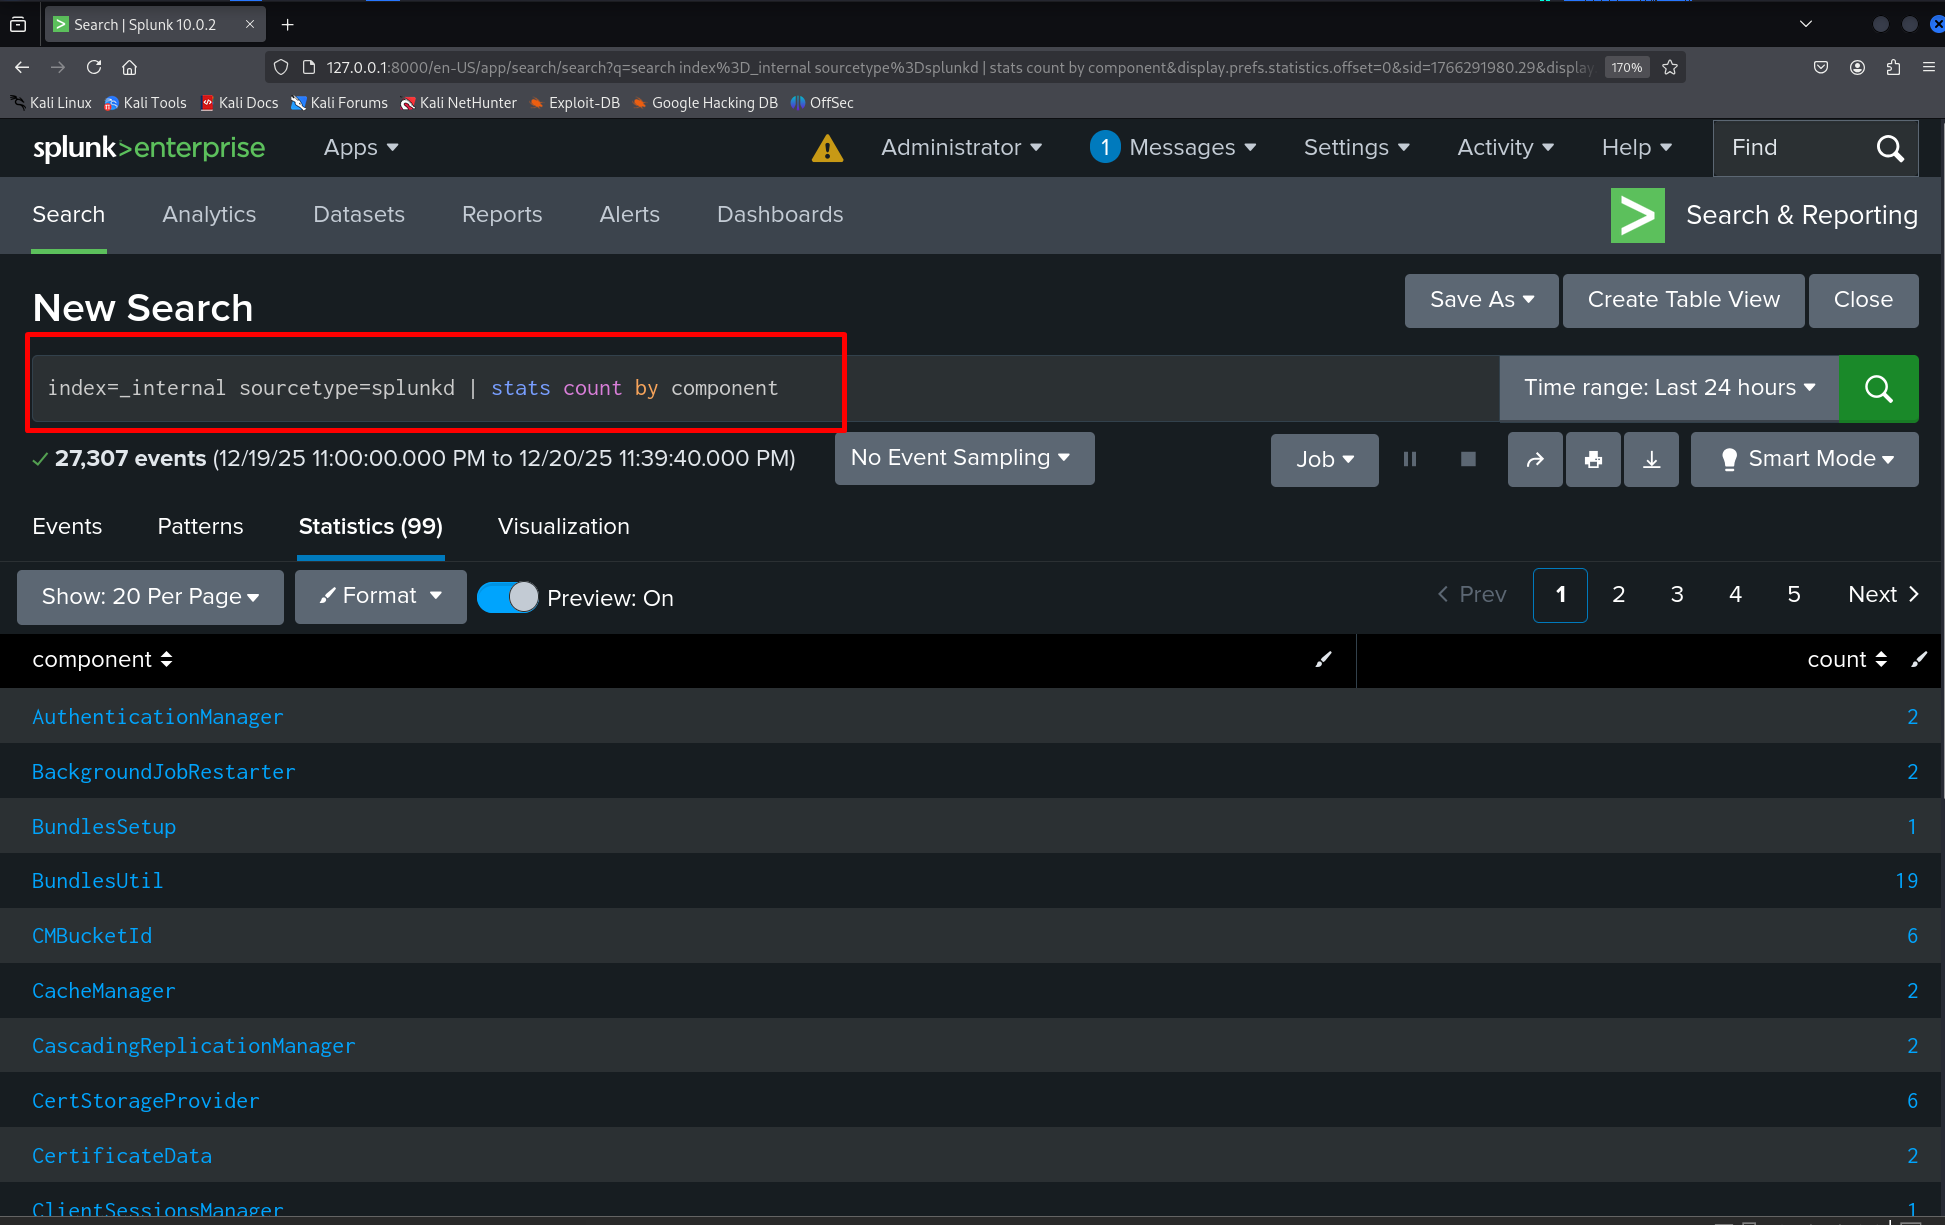This screenshot has height=1225, width=1945.
Task: Edit component column format pencil
Action: click(1323, 659)
